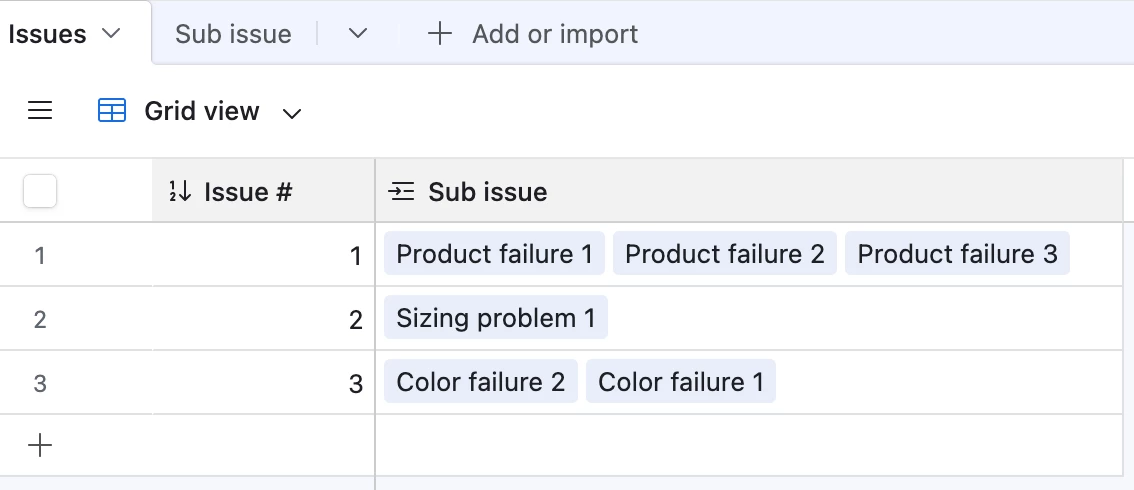Image resolution: width=1134 pixels, height=490 pixels.
Task: Open the Color failure 2 linked record
Action: (480, 382)
